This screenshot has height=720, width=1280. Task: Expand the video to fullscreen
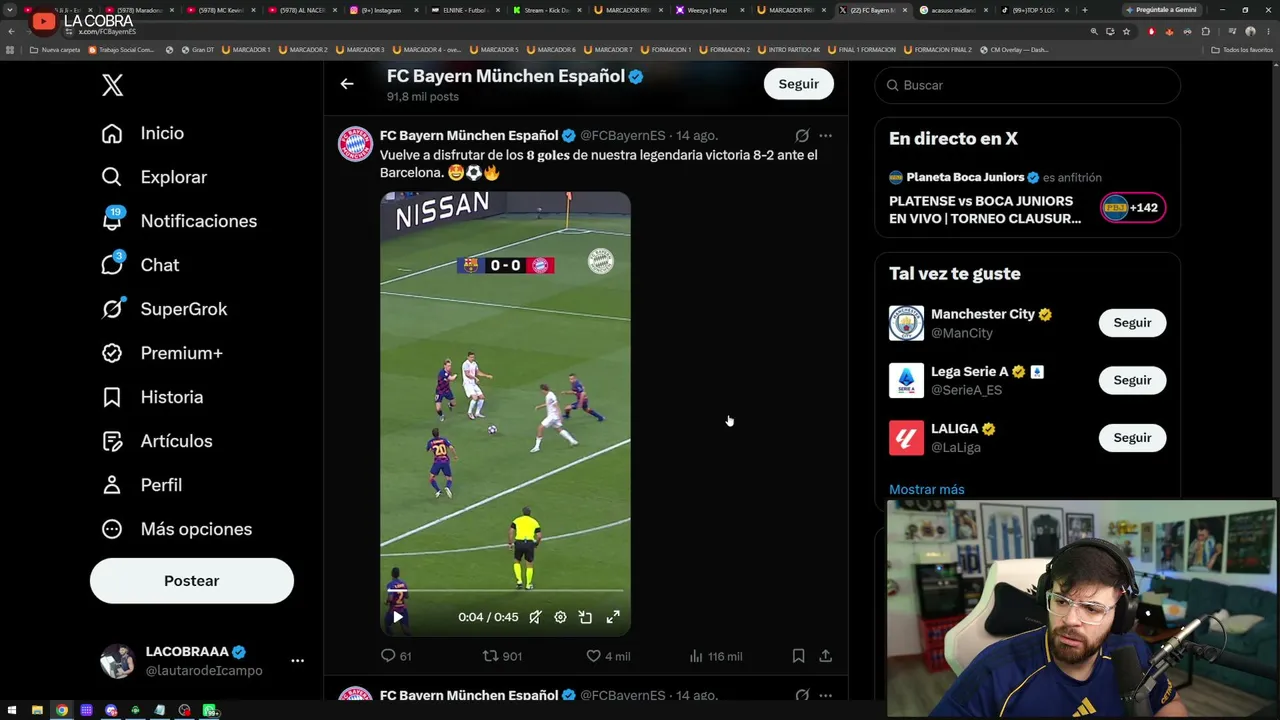[613, 617]
